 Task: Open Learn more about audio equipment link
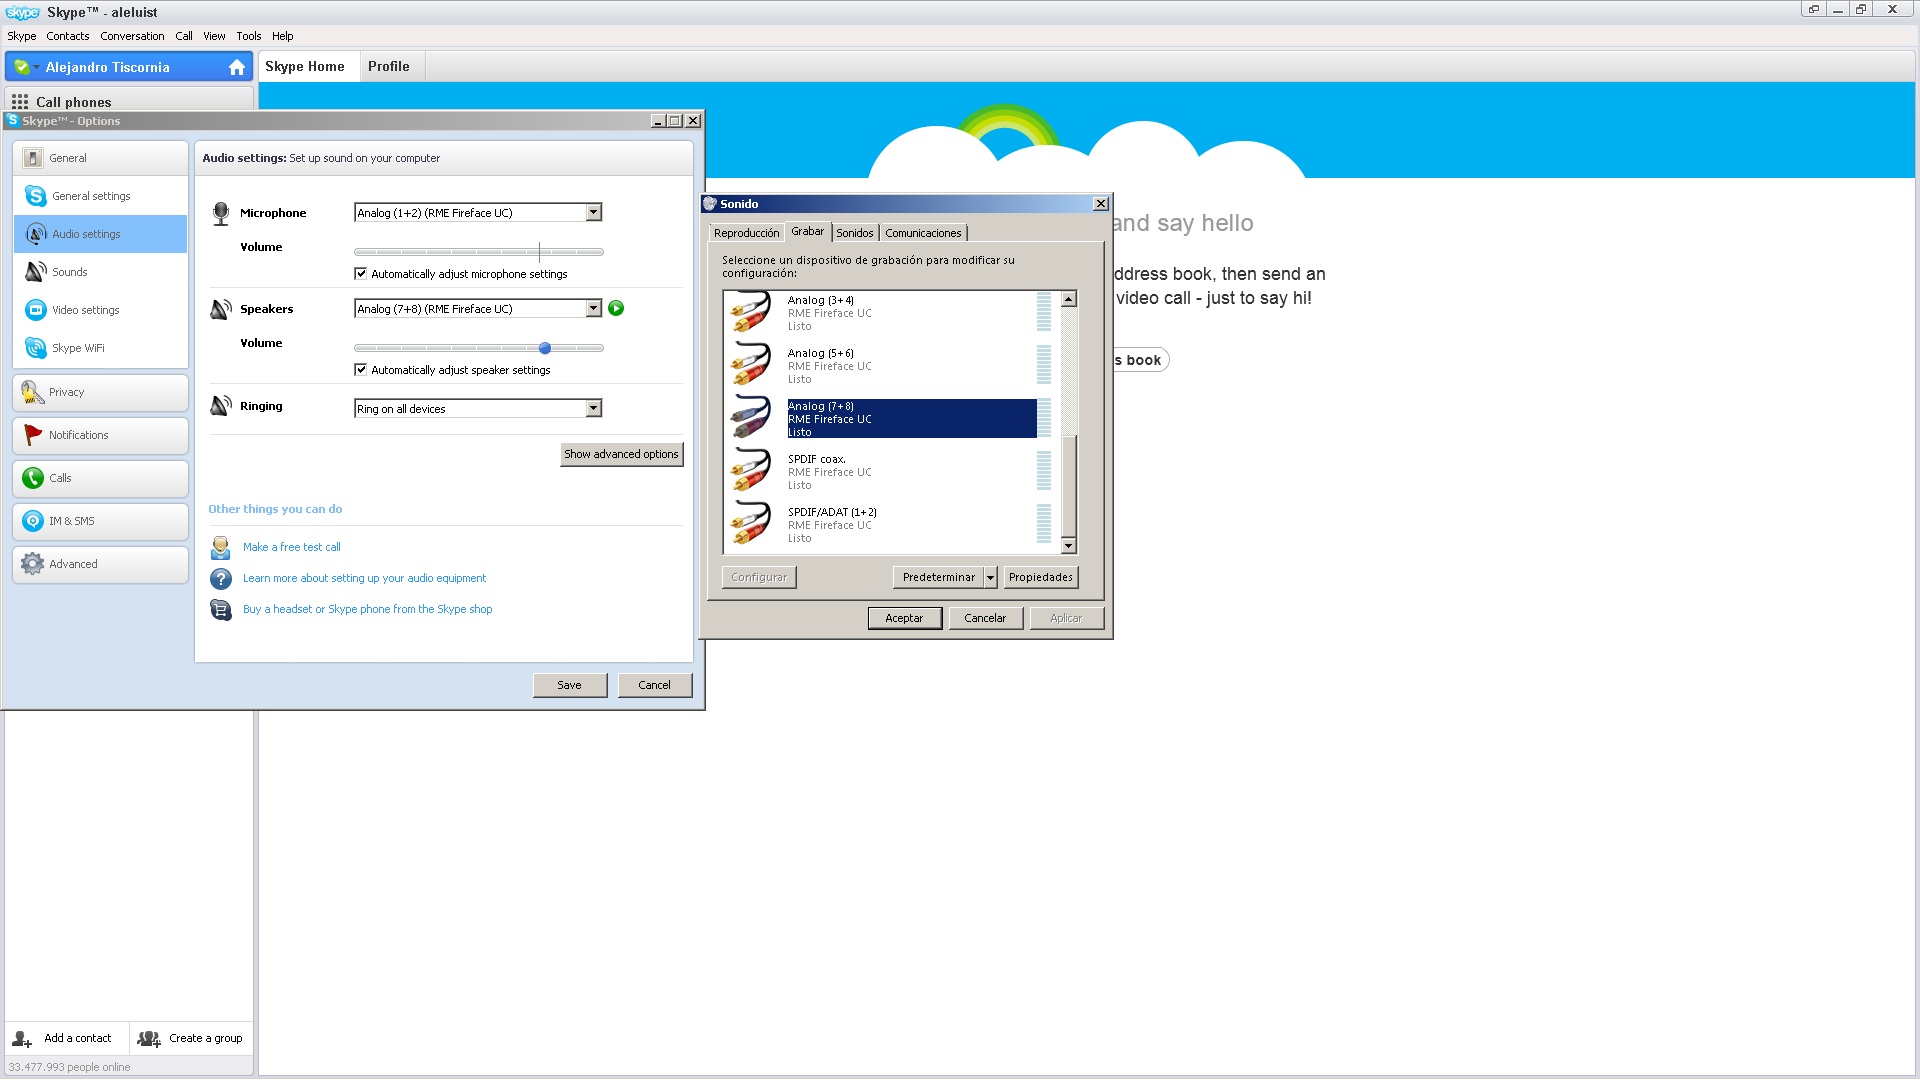tap(364, 579)
